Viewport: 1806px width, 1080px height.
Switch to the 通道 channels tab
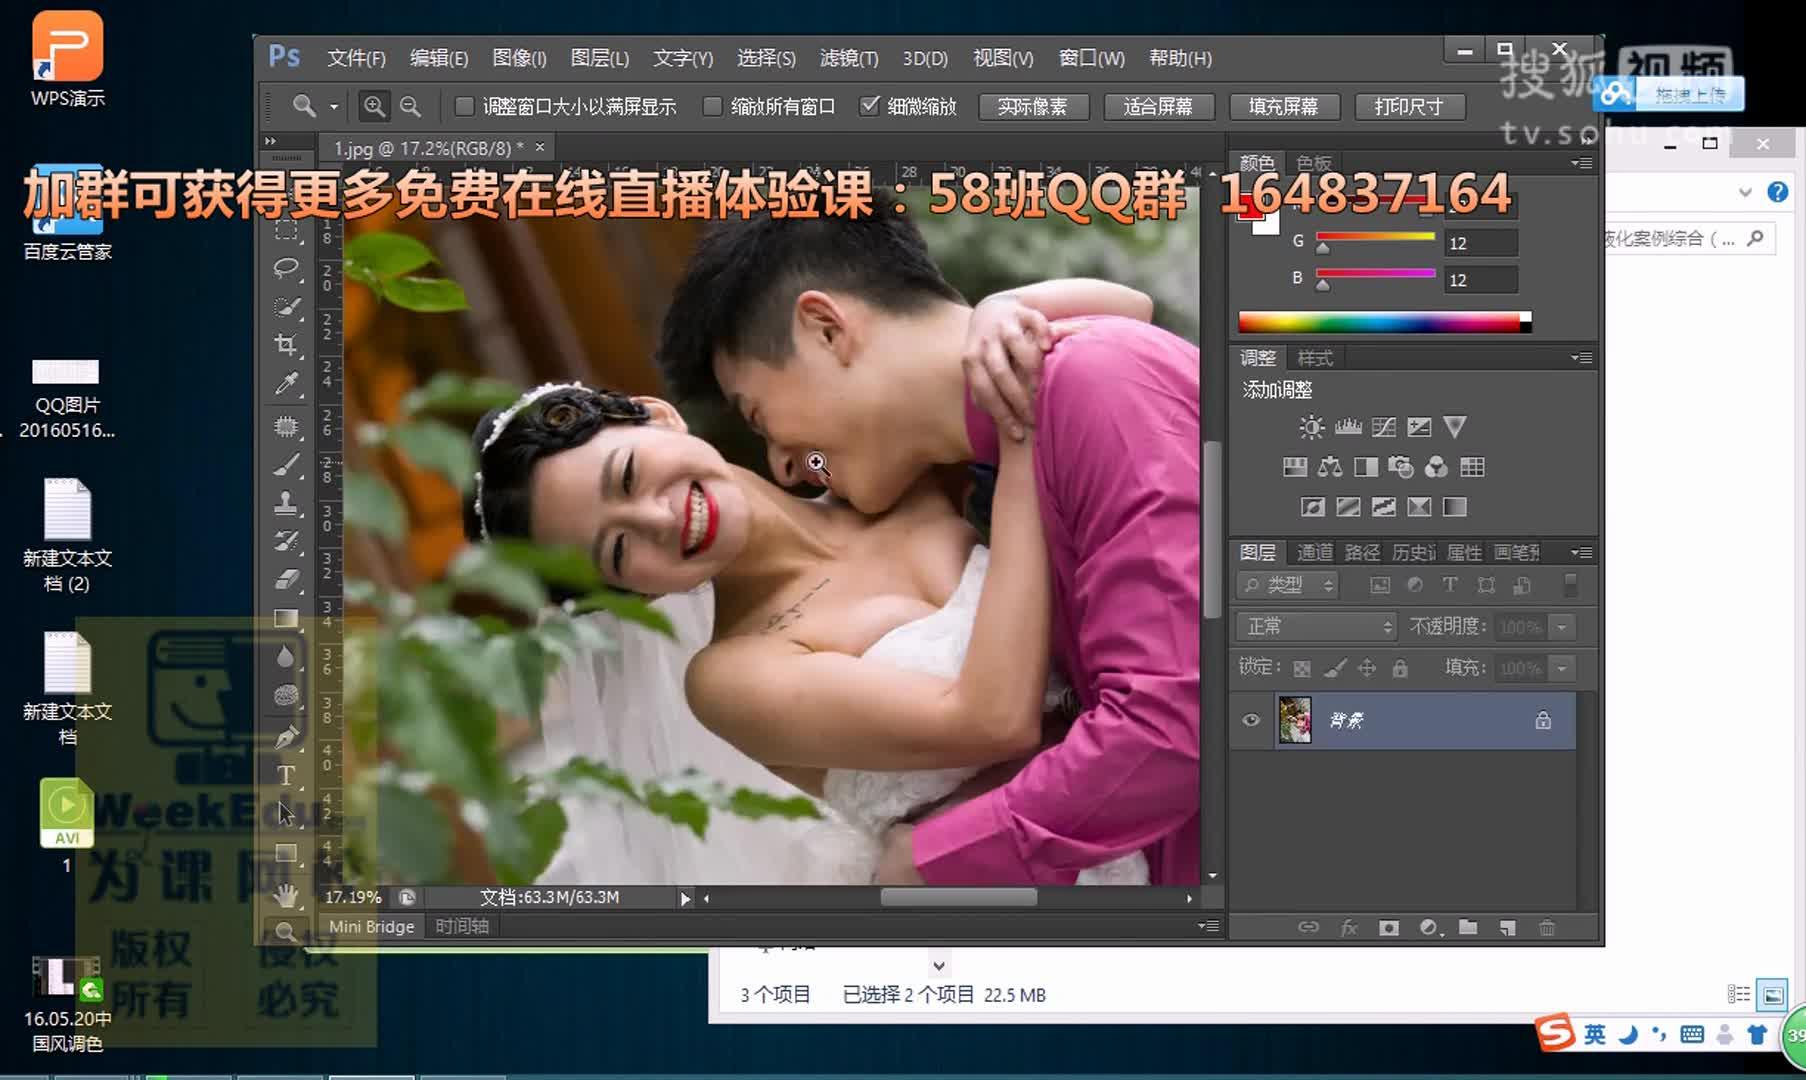(1313, 552)
